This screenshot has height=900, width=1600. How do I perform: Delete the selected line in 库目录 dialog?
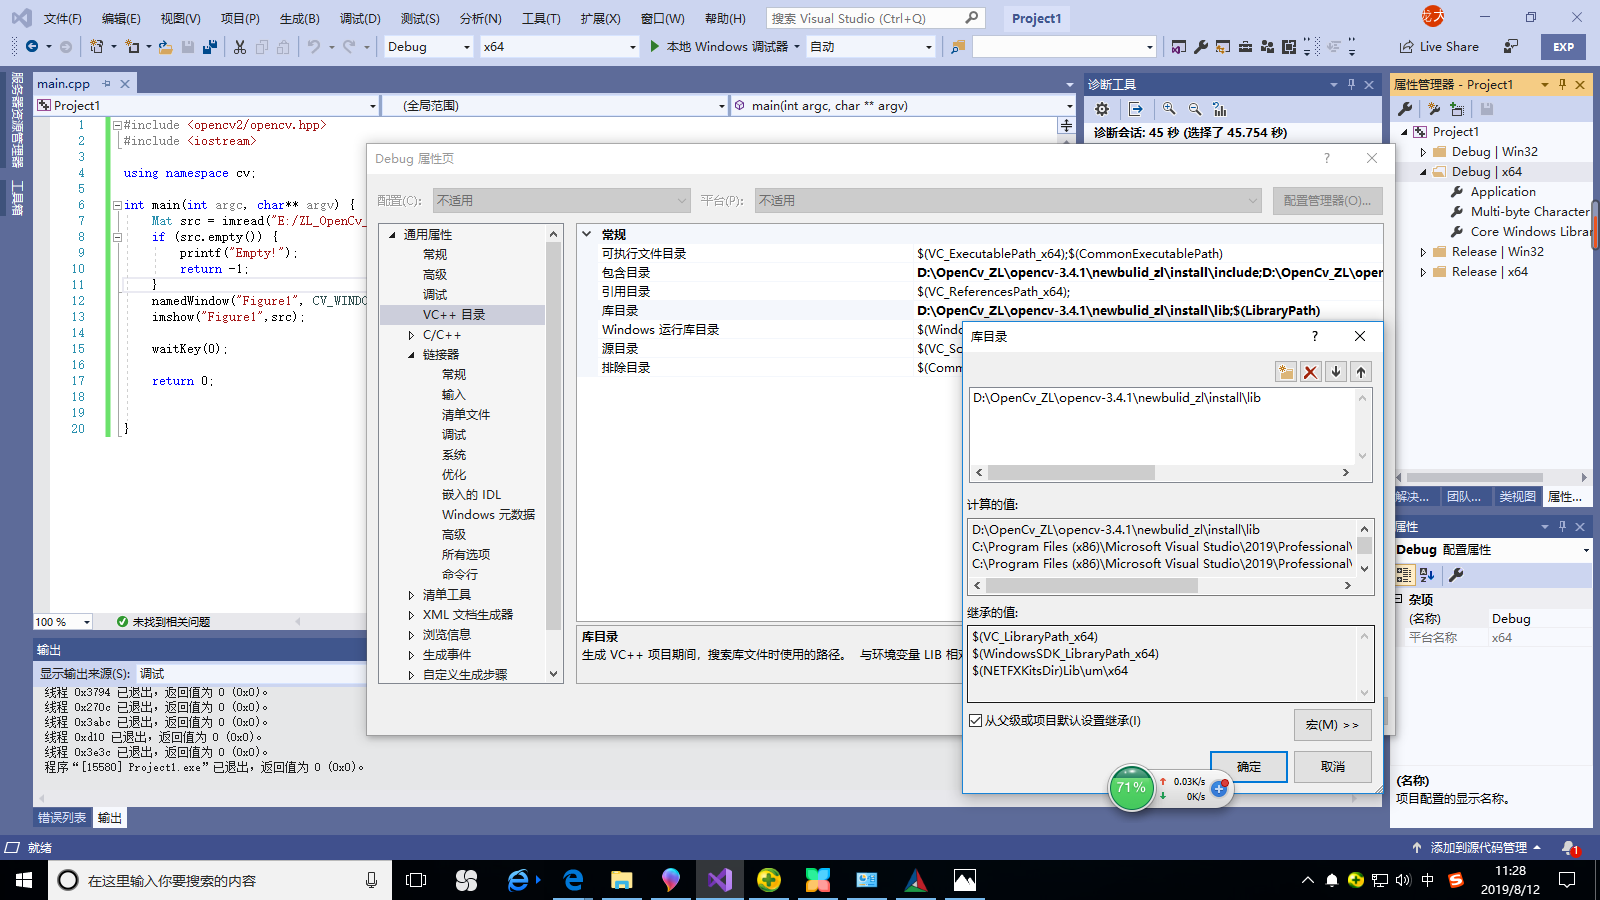[1311, 372]
